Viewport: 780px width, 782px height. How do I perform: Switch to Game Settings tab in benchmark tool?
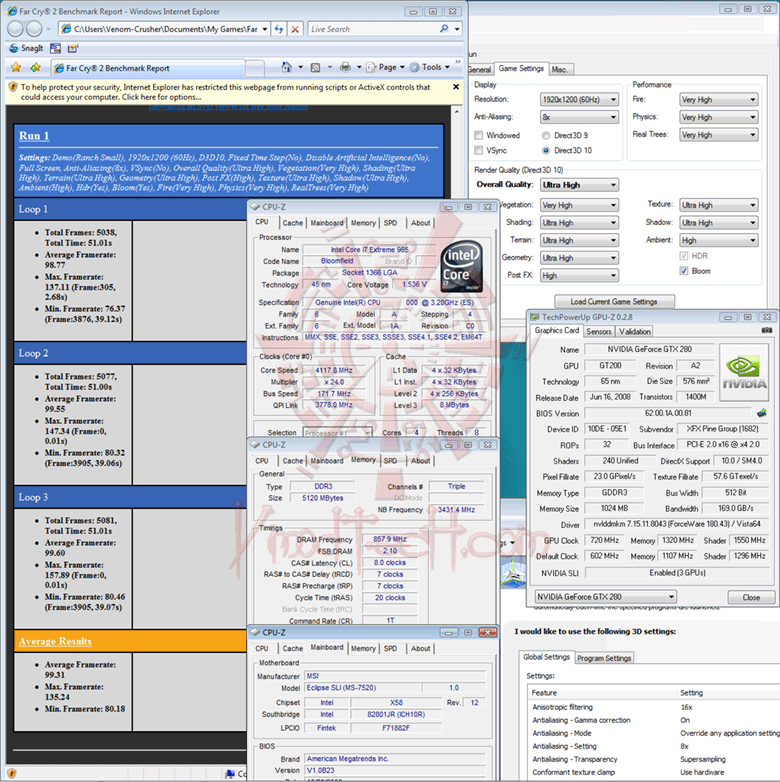pos(521,68)
